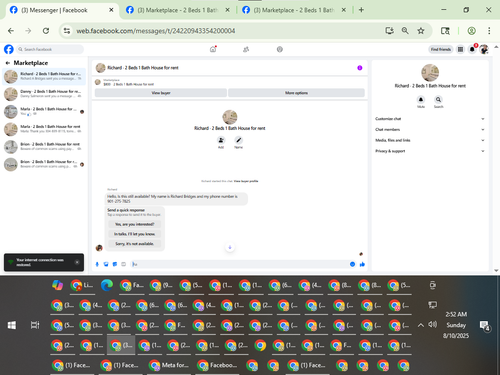This screenshot has width=500, height=375.
Task: Choose the GIF icon in composer
Action: pos(123,264)
